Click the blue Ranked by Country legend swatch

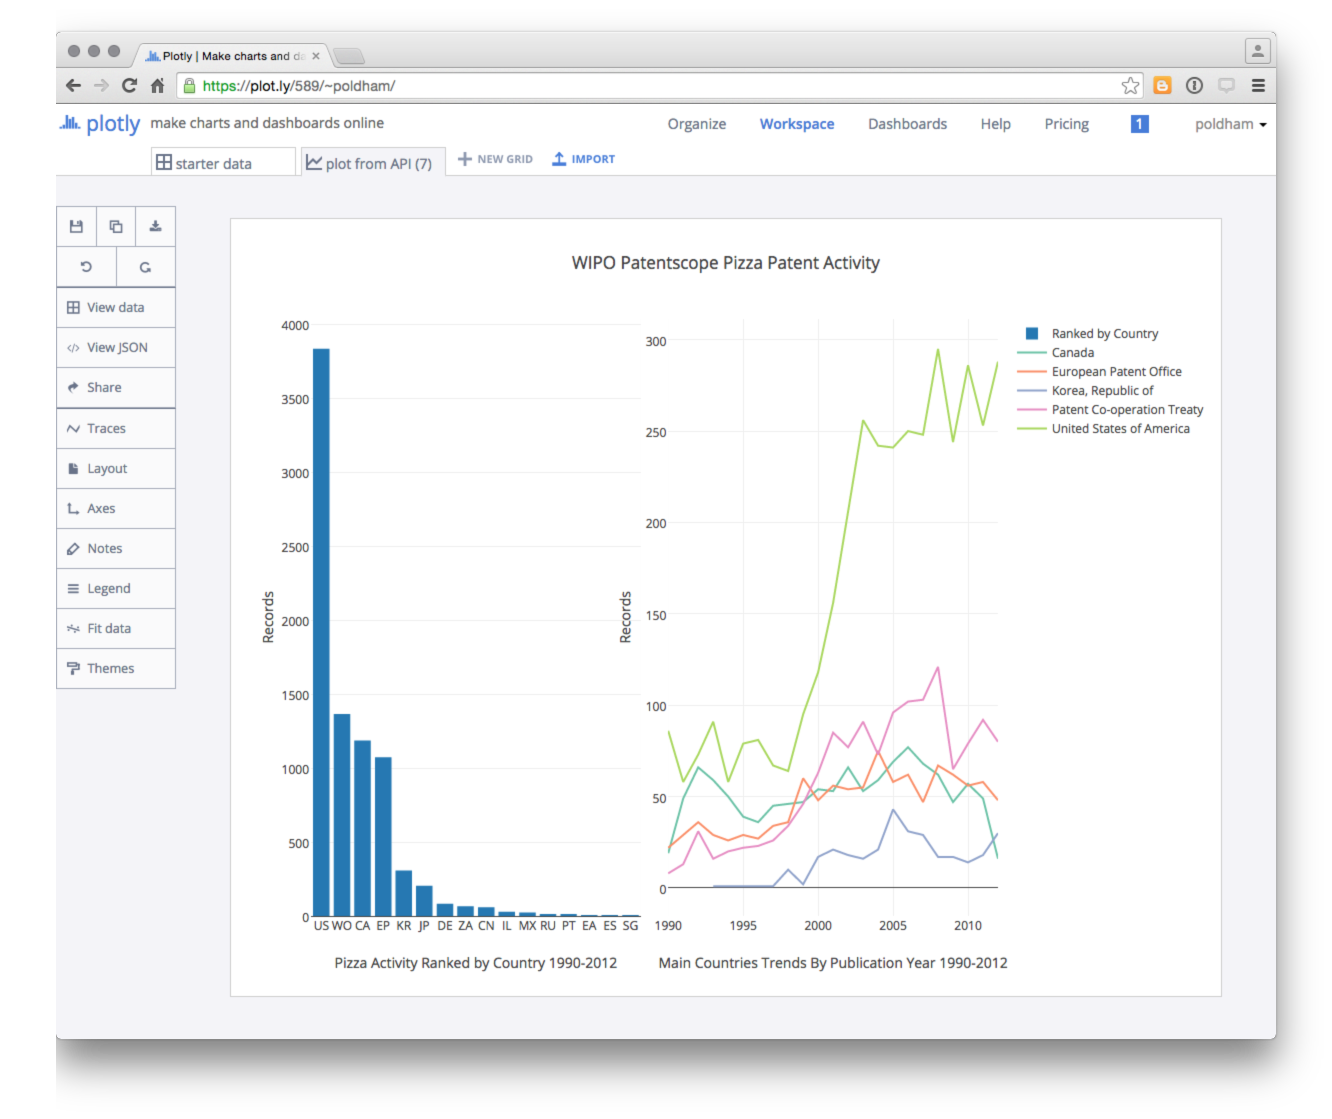coord(1030,332)
